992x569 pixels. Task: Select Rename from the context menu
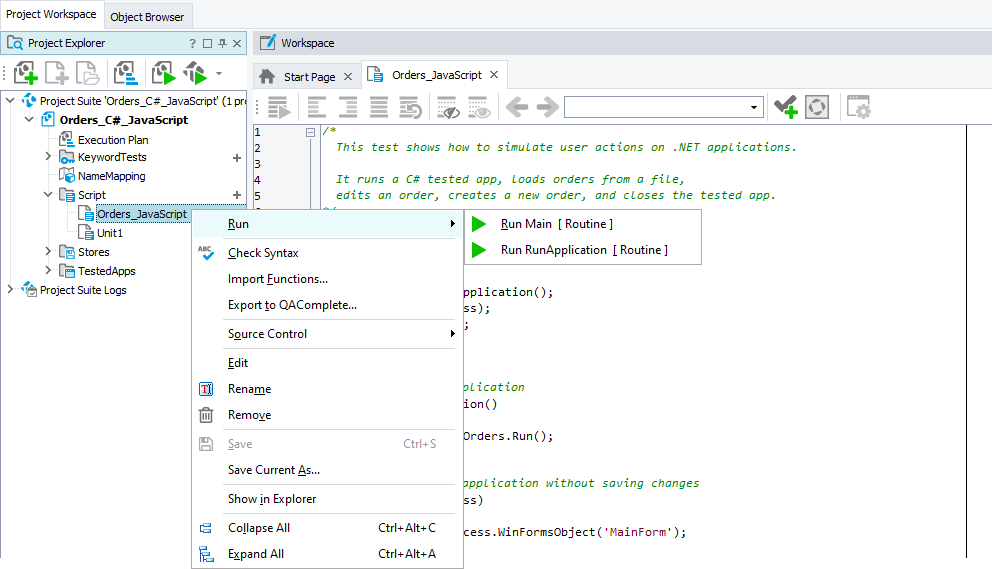click(x=249, y=389)
